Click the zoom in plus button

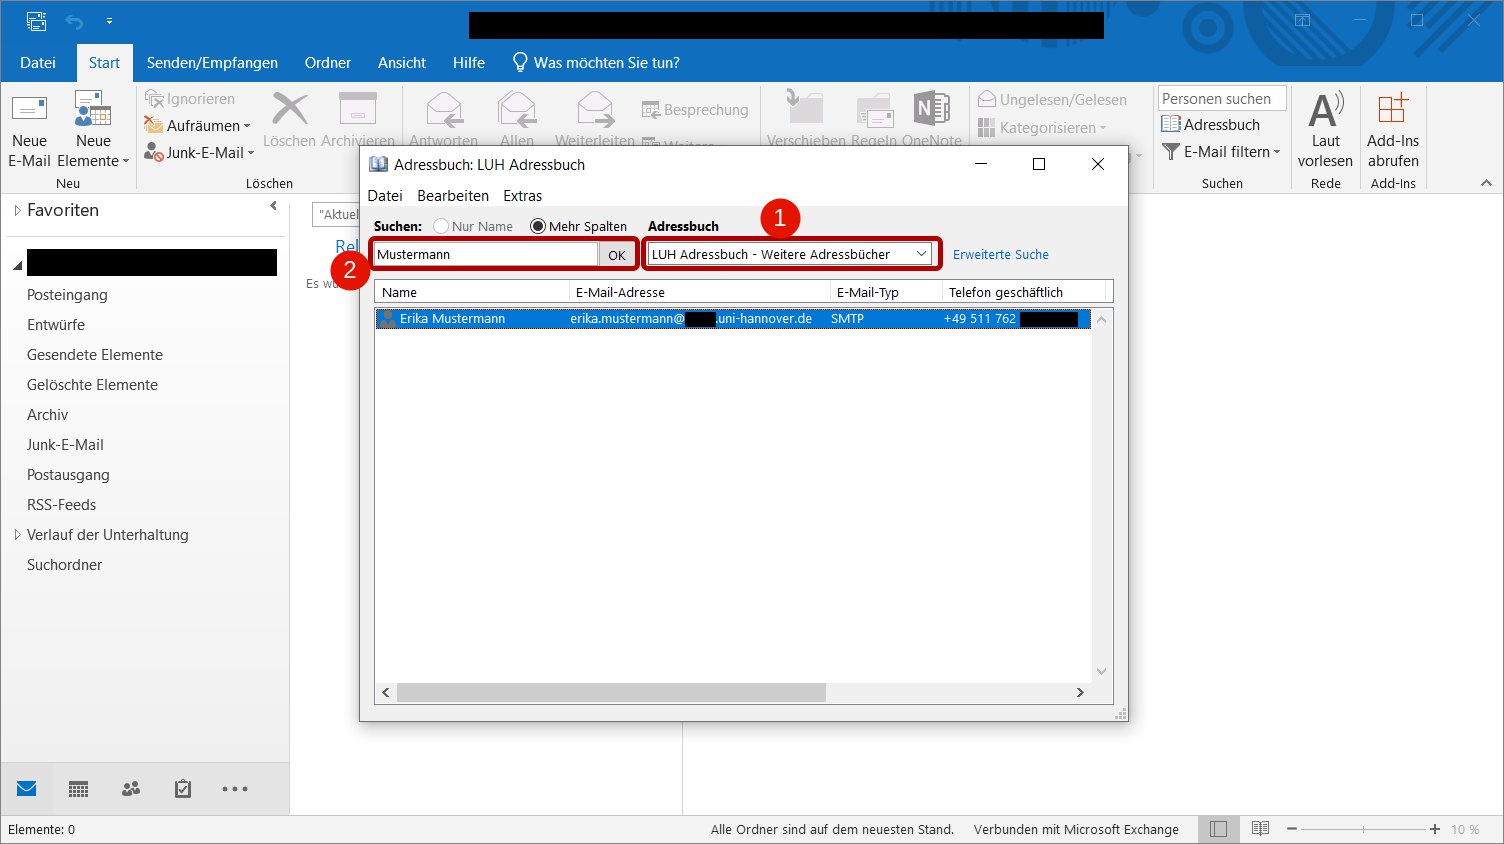1435,829
